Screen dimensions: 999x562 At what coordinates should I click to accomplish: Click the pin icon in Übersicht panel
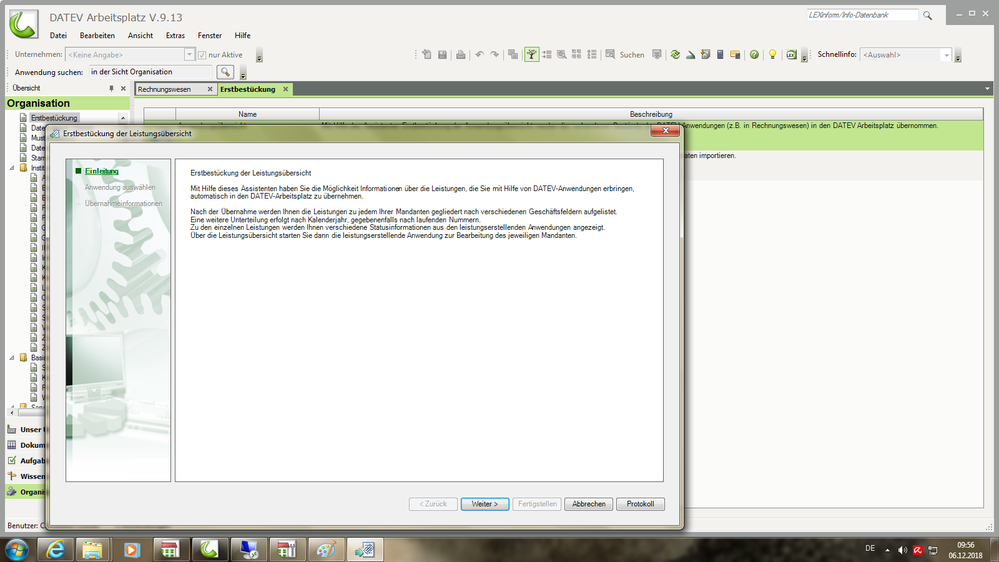tap(111, 89)
